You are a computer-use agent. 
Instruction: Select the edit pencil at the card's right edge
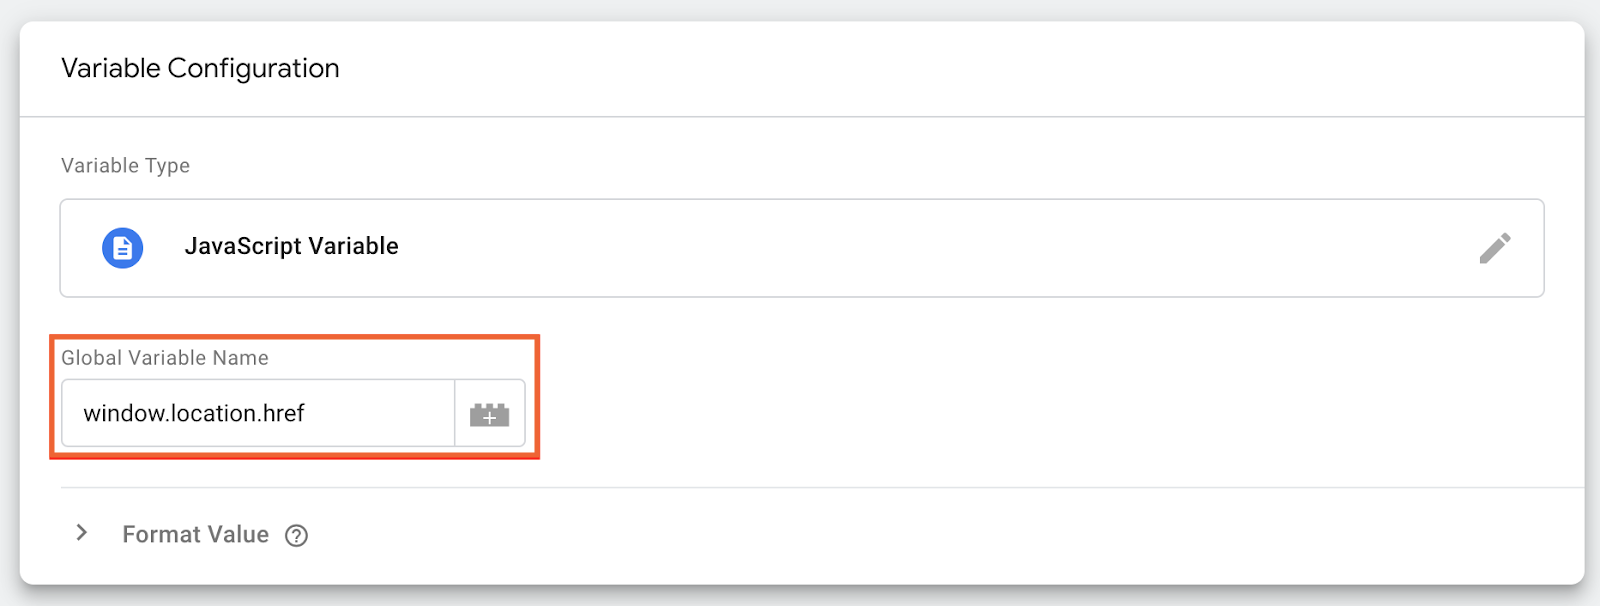pos(1496,248)
